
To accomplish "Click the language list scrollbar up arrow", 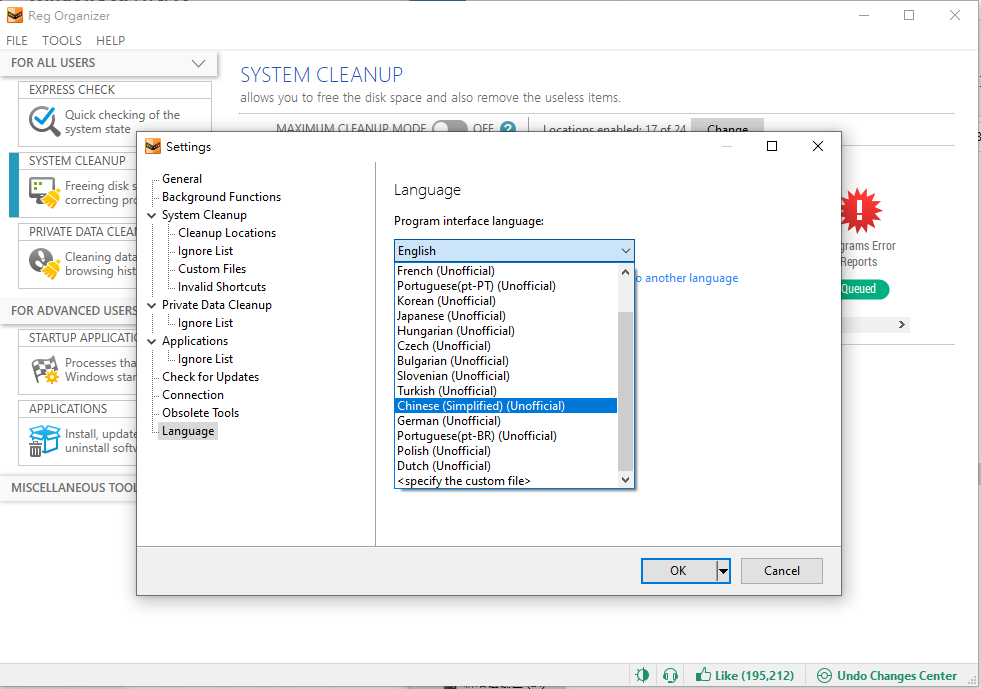I will (626, 271).
